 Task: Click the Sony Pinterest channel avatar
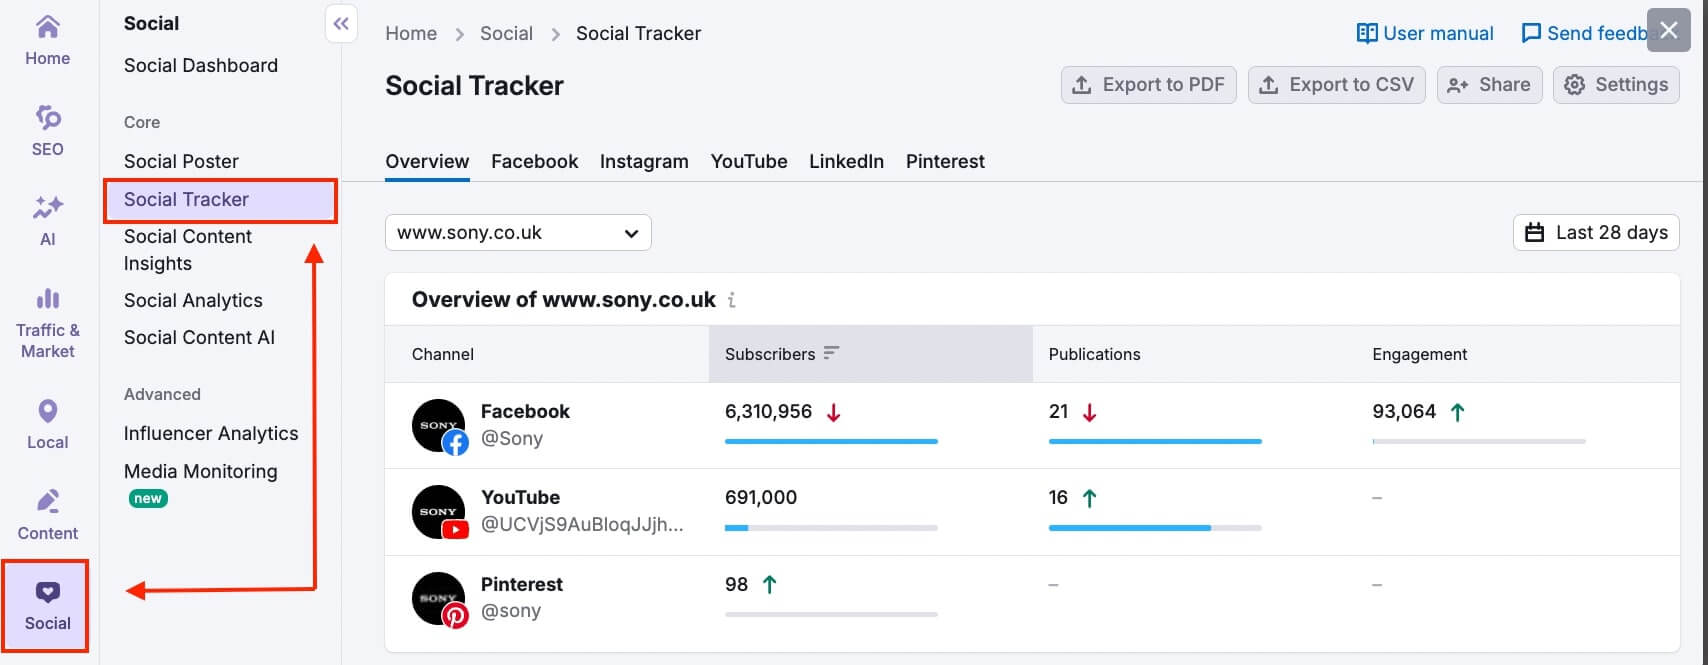(x=440, y=599)
